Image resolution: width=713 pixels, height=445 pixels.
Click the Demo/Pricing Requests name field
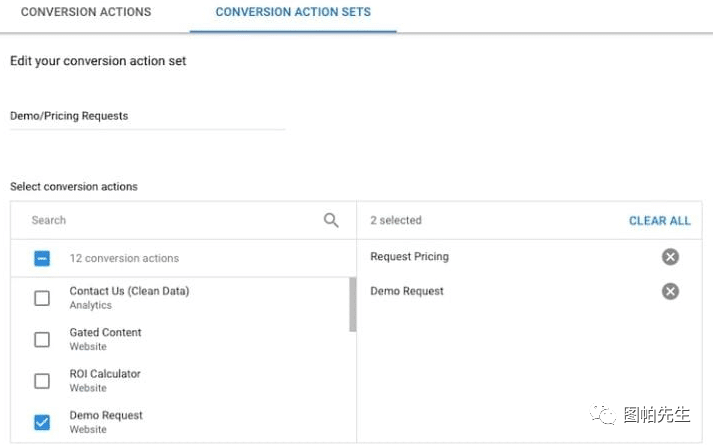[147, 116]
